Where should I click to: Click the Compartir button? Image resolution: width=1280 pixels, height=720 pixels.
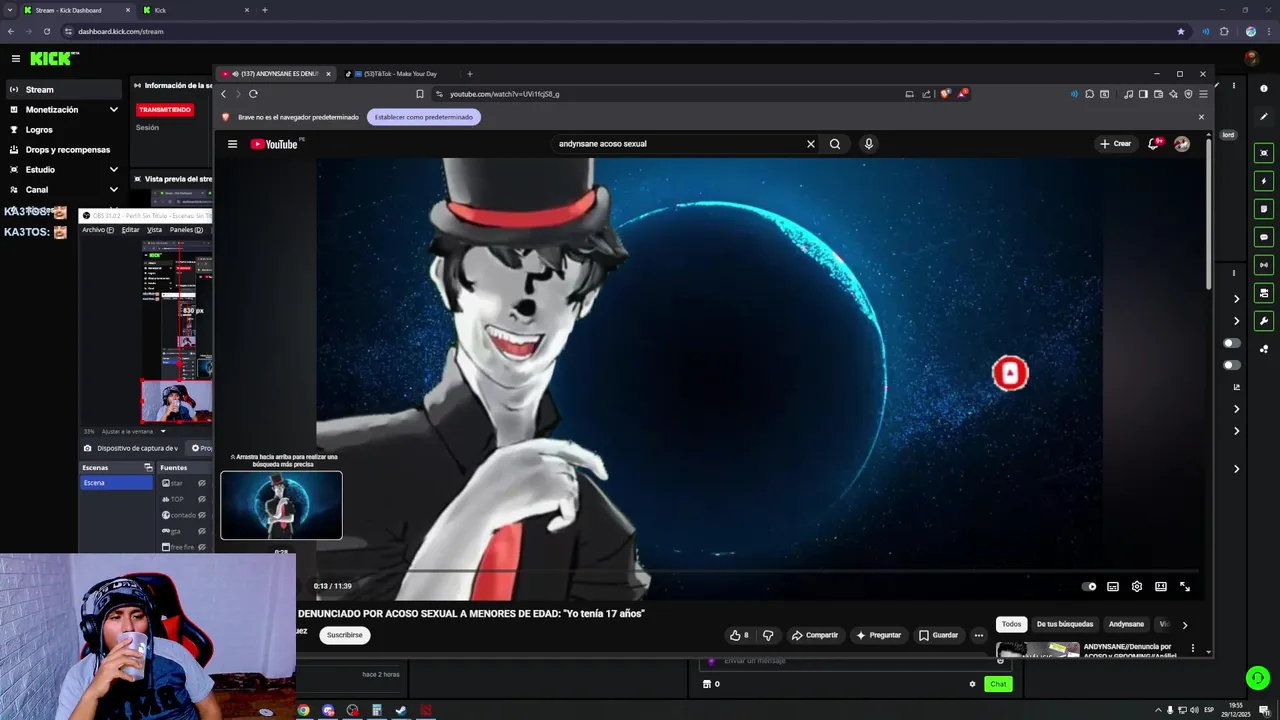[815, 635]
